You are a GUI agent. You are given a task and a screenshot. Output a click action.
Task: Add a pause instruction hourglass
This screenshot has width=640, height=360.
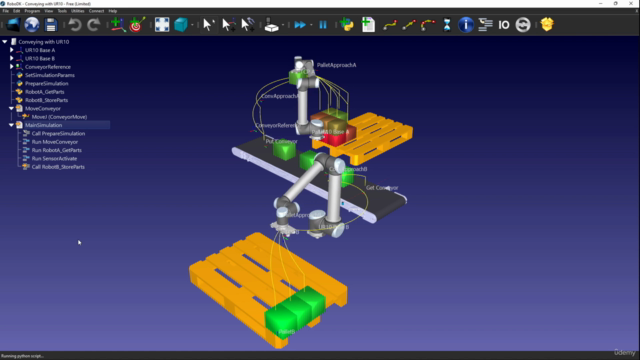point(447,25)
